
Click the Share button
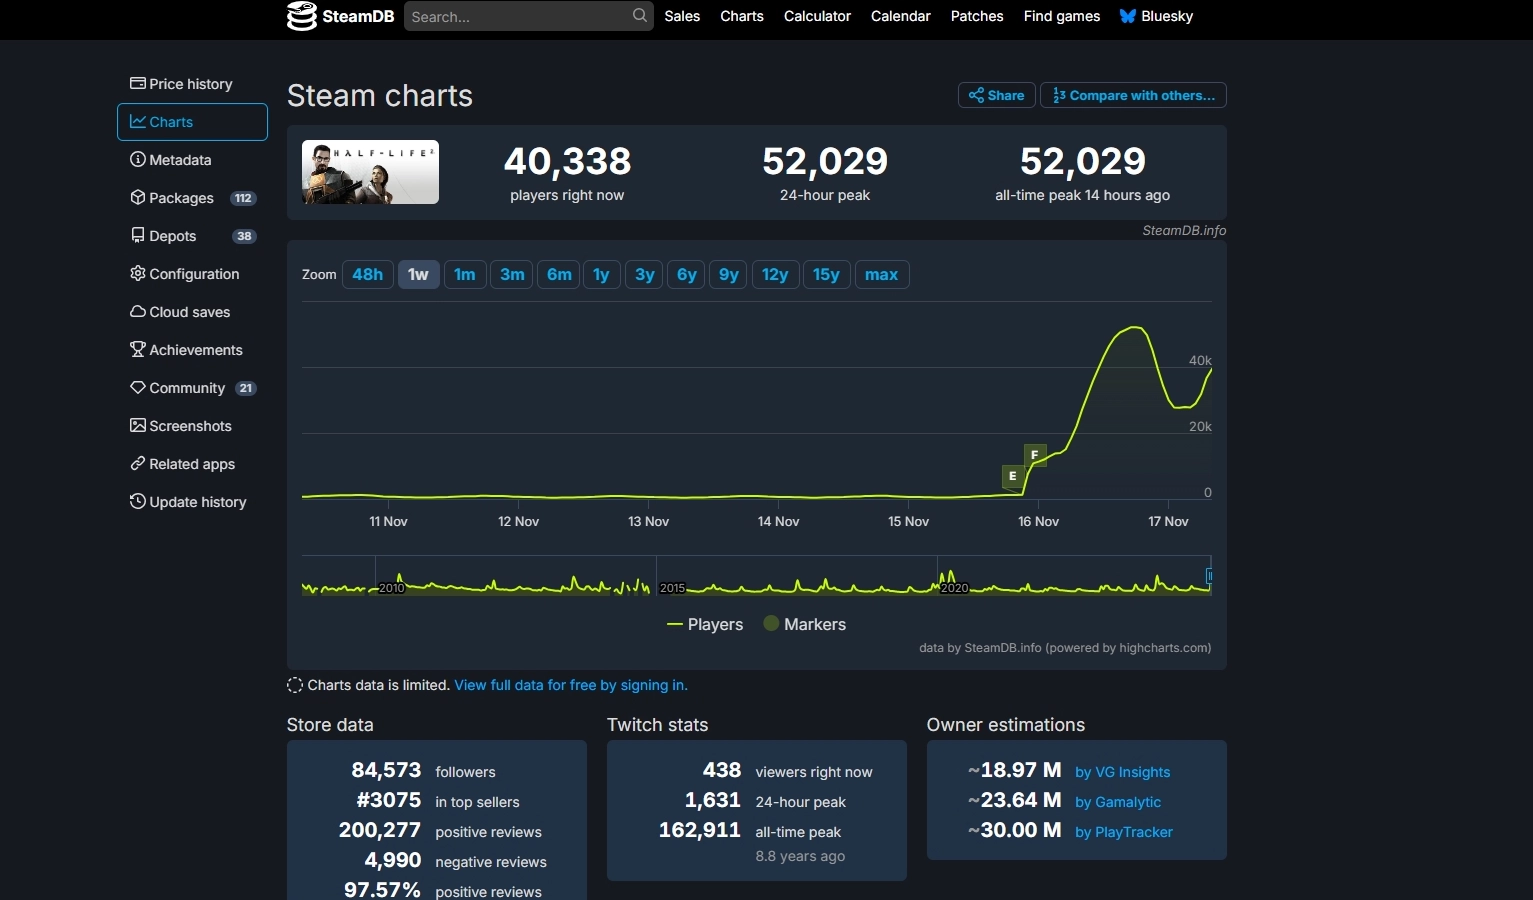[996, 95]
